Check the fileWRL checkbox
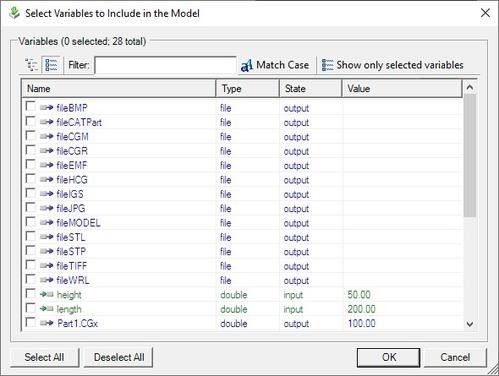The image size is (499, 376). pos(30,279)
